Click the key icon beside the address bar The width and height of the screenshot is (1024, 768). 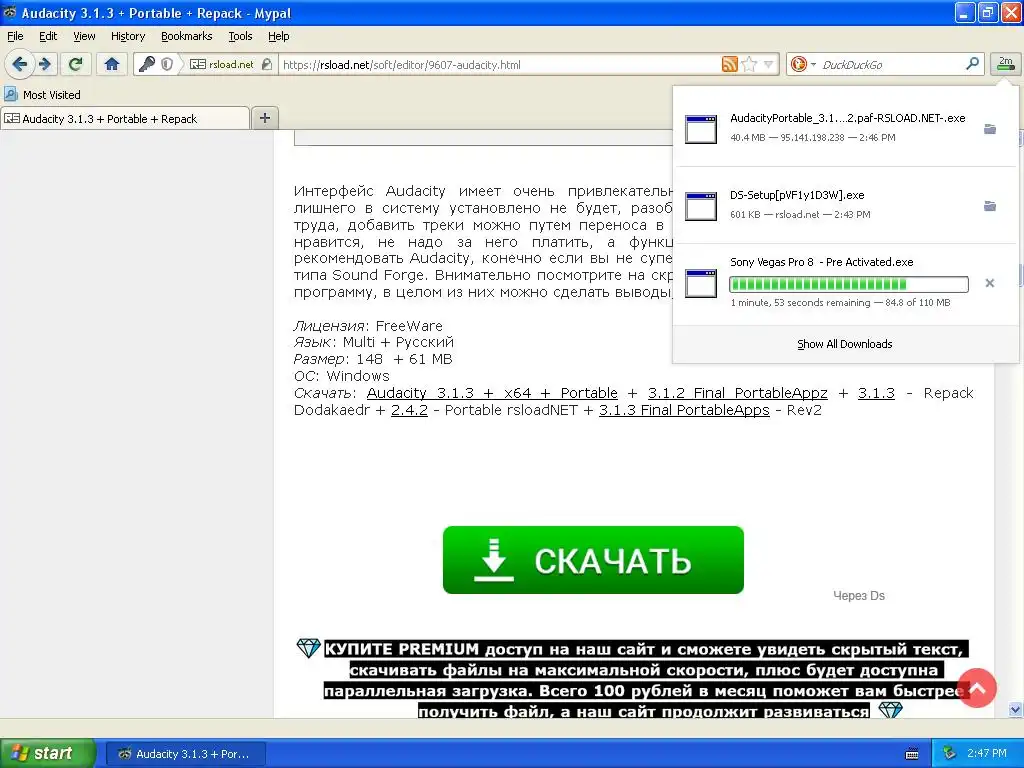tap(147, 64)
